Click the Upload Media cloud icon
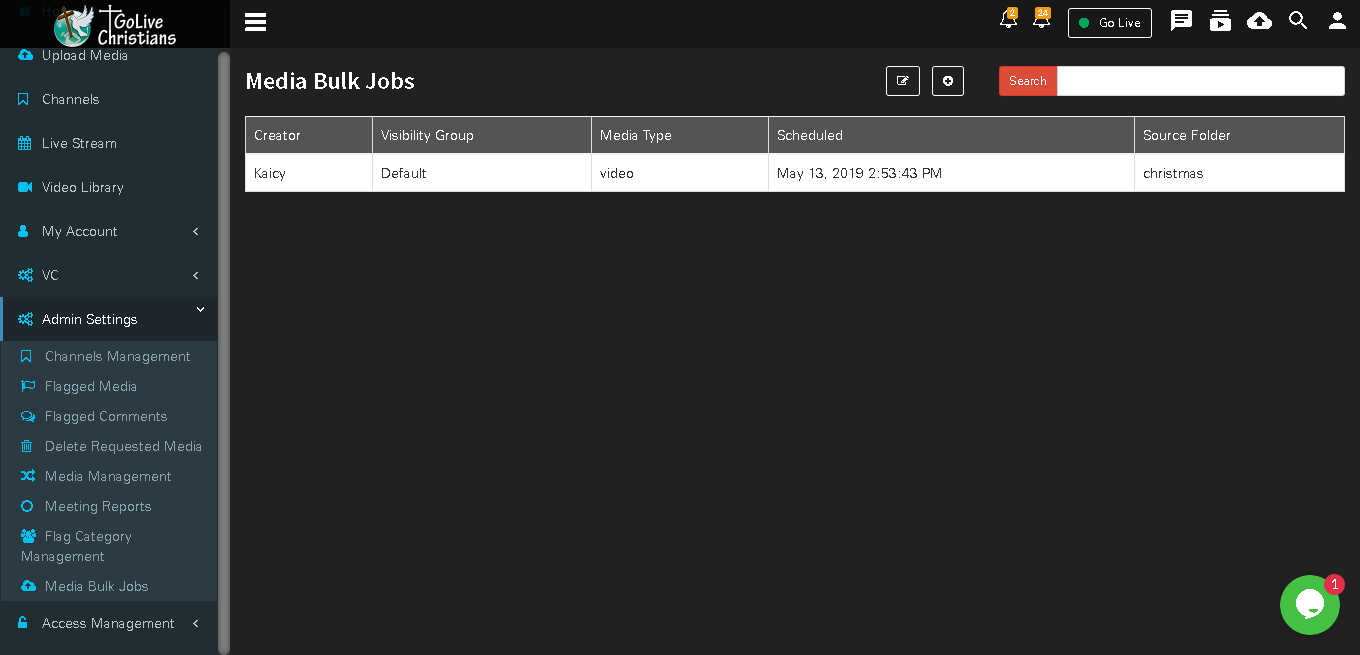Screen dimensions: 1360x655 25,55
